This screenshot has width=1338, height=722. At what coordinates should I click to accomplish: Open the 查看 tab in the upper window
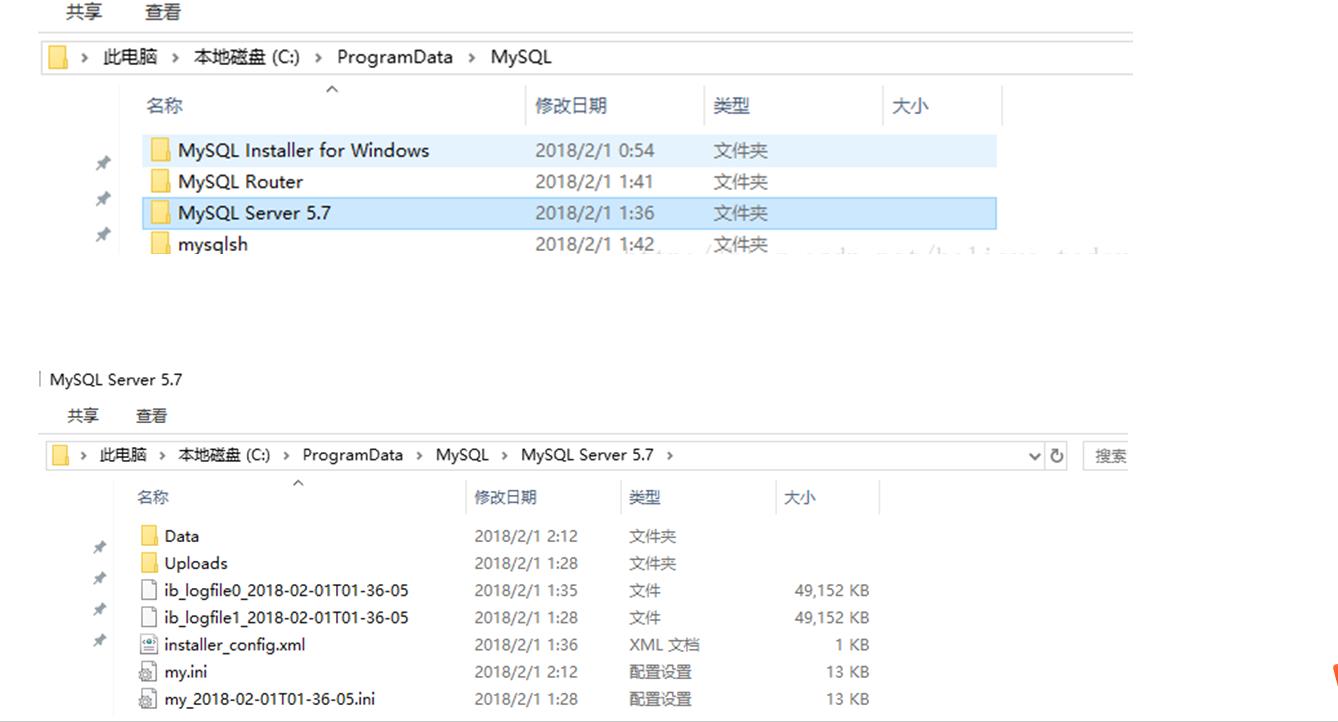click(x=163, y=12)
